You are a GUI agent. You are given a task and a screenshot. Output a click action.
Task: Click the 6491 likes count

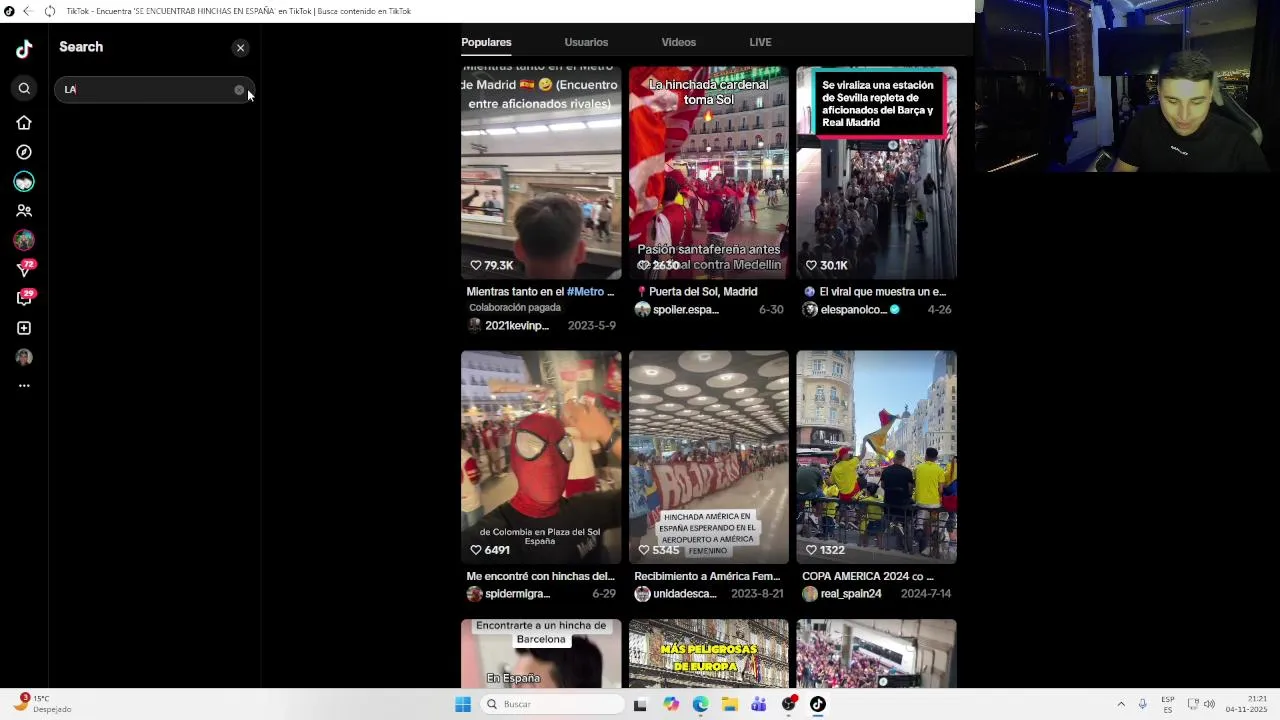click(496, 551)
